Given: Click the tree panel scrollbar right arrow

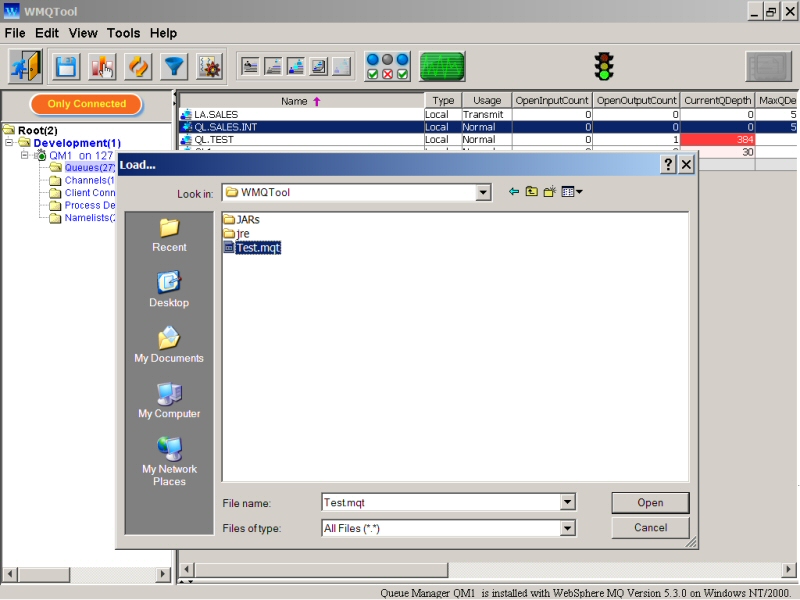Looking at the screenshot, I should point(163,574).
